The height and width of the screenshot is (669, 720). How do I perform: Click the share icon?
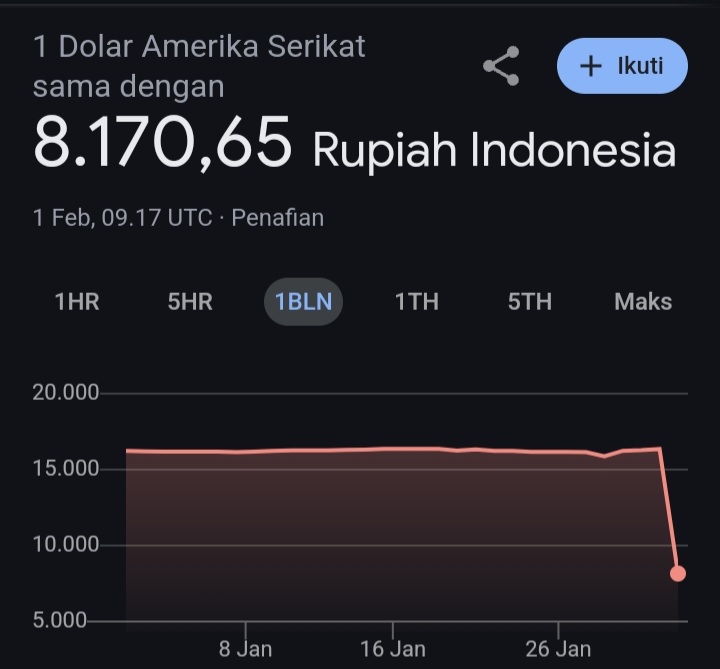tap(501, 66)
